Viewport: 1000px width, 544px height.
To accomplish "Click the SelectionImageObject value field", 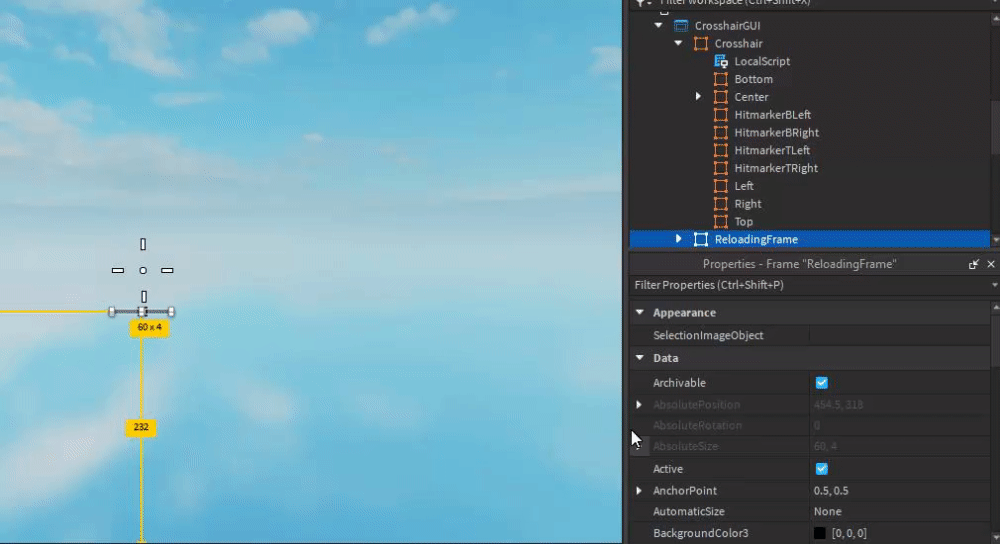I will 899,335.
